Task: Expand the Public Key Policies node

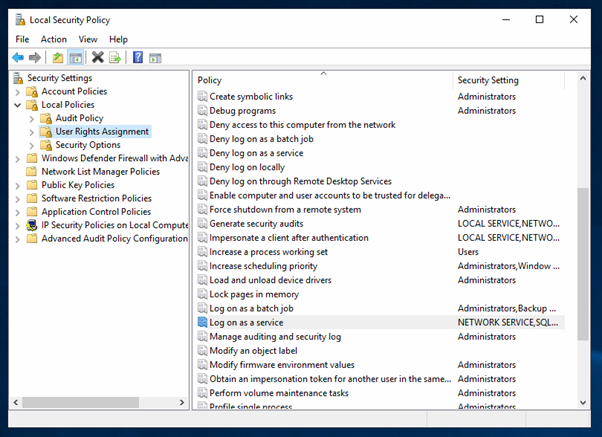Action: pos(18,184)
